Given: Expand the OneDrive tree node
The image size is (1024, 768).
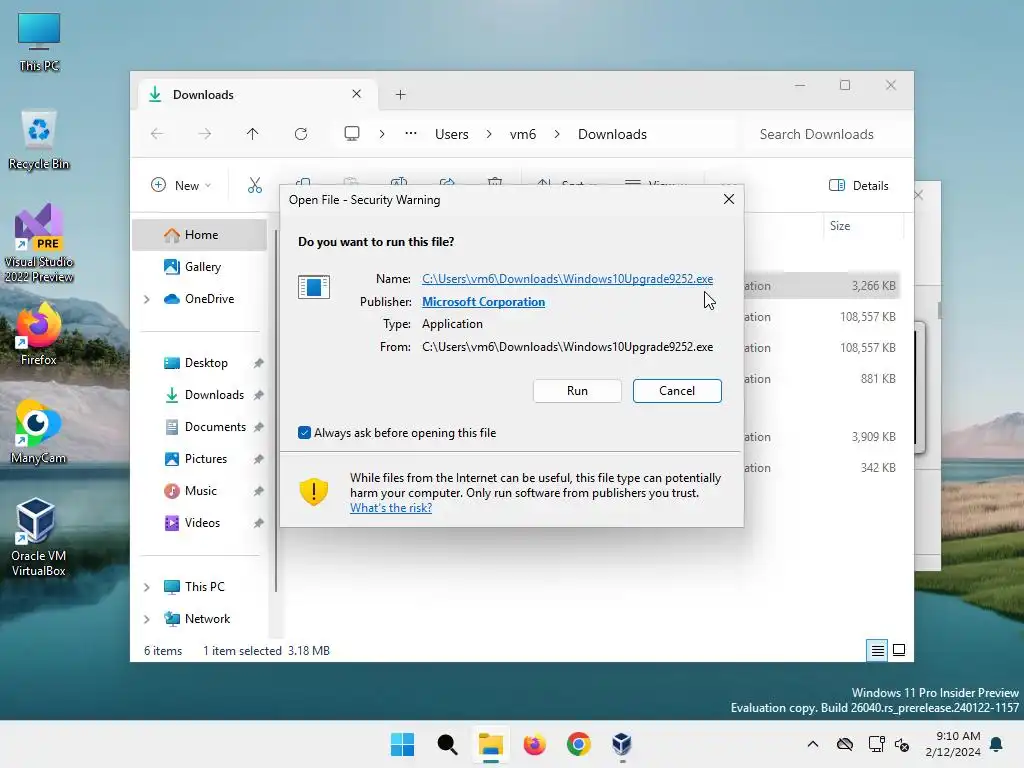Looking at the screenshot, I should [147, 299].
